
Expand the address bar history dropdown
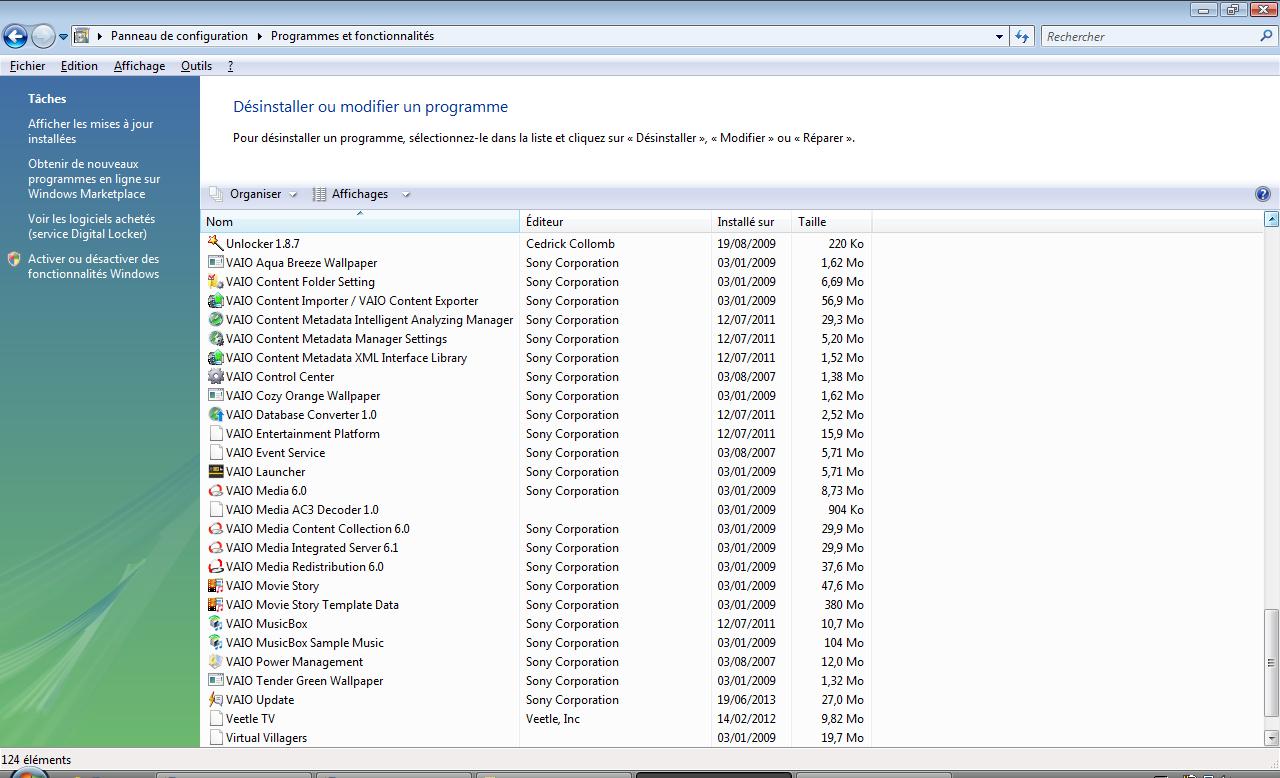point(997,36)
